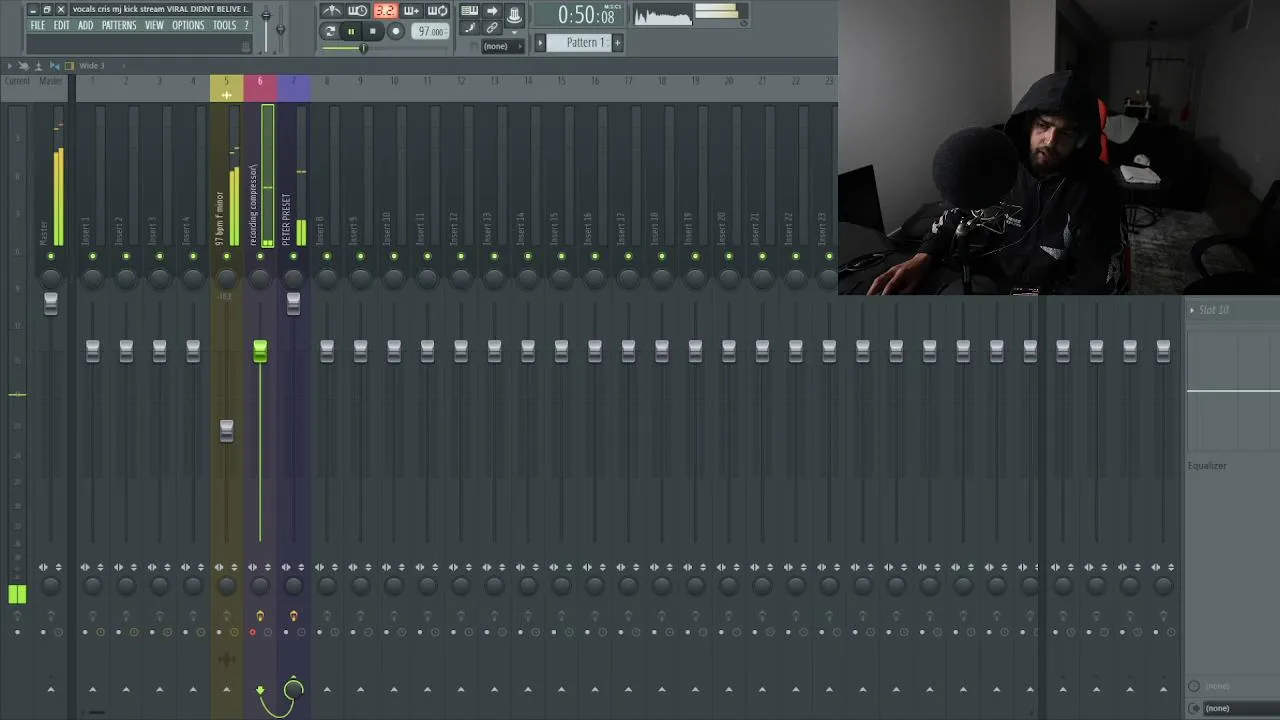
Task: Click the record button in transport
Action: click(396, 31)
